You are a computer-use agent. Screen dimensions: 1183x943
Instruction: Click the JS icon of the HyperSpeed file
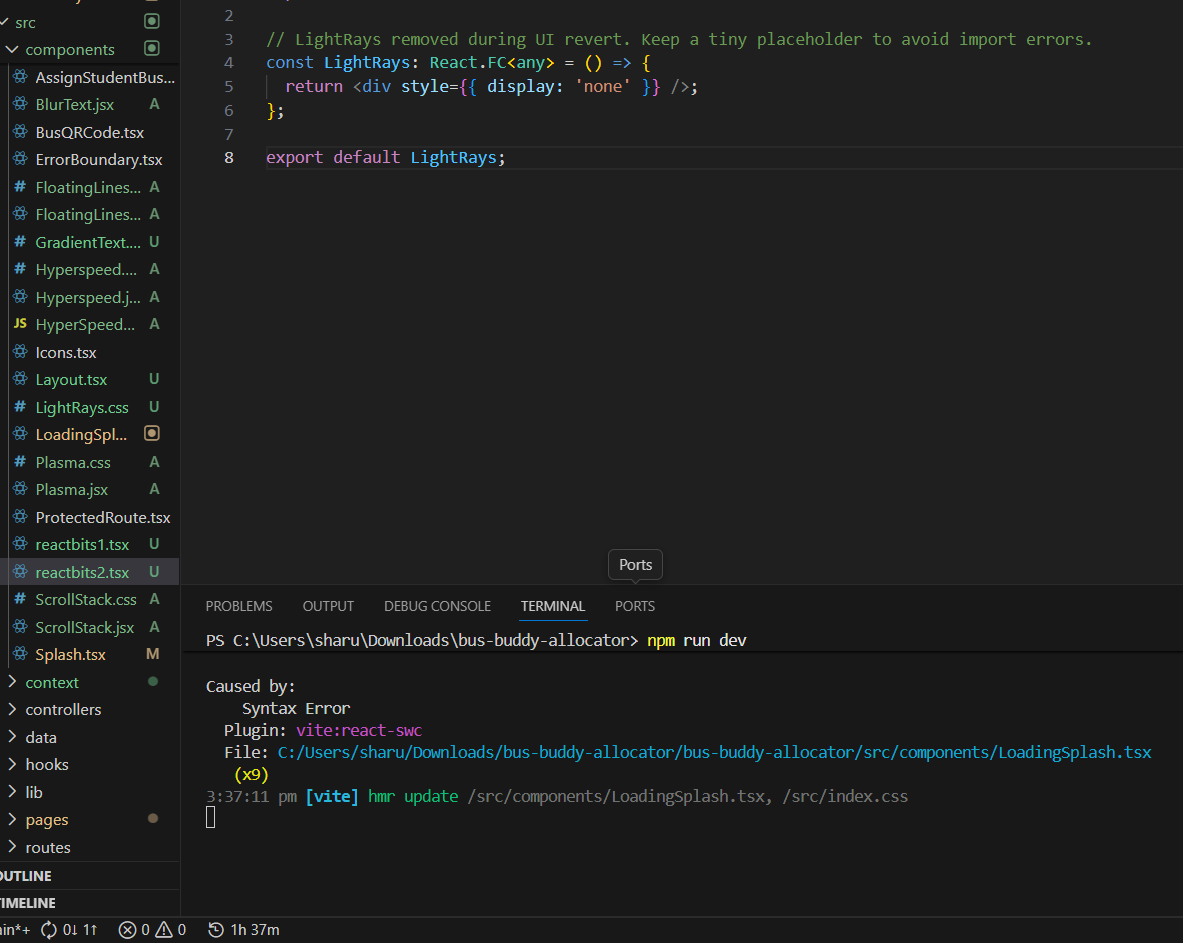[x=20, y=325]
